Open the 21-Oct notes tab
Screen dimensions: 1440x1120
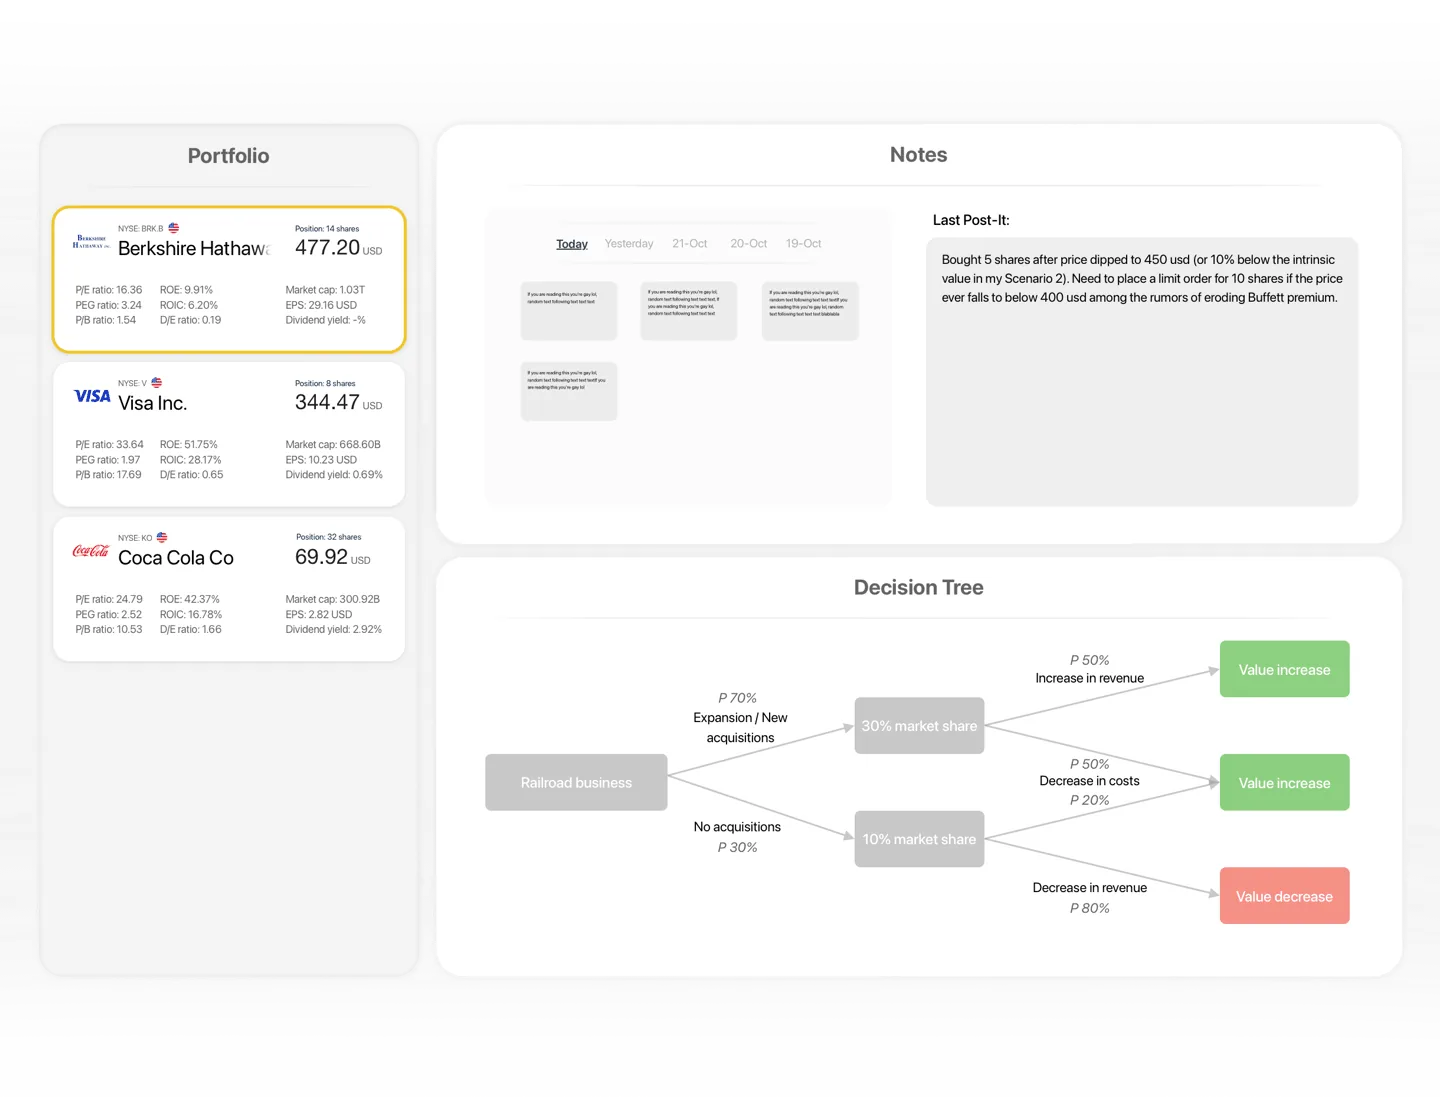click(x=690, y=244)
